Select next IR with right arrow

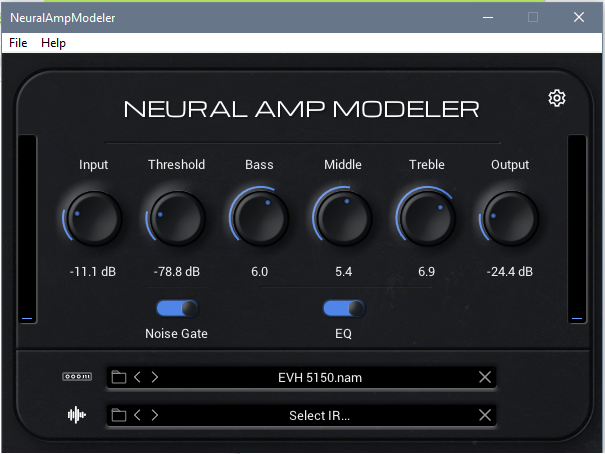[x=155, y=415]
